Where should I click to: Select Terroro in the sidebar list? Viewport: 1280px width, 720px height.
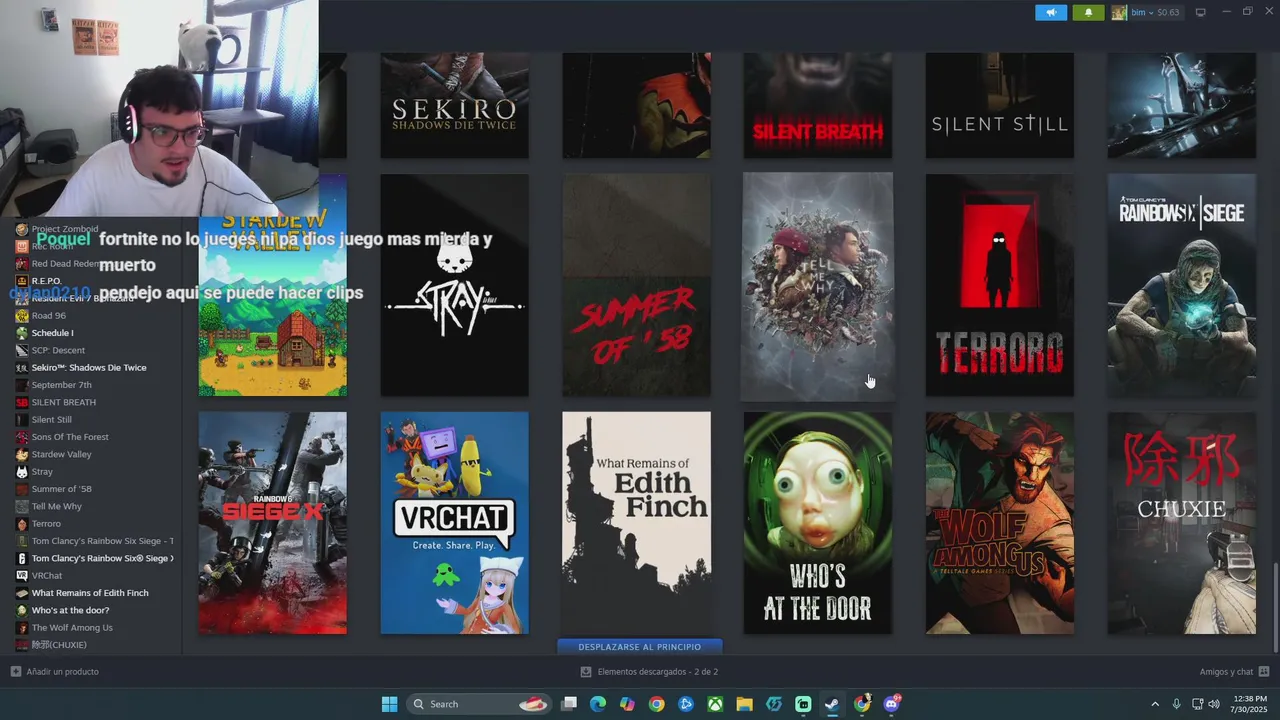(46, 524)
